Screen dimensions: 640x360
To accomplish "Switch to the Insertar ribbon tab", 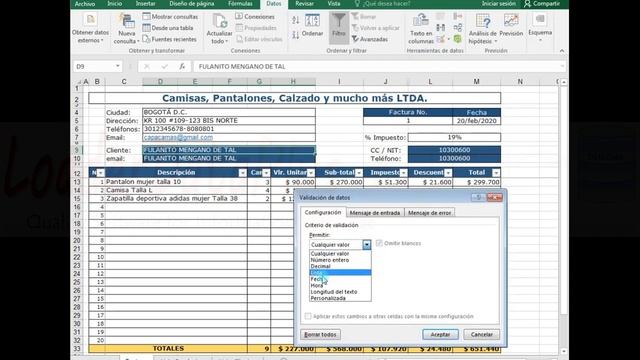I will (x=145, y=4).
